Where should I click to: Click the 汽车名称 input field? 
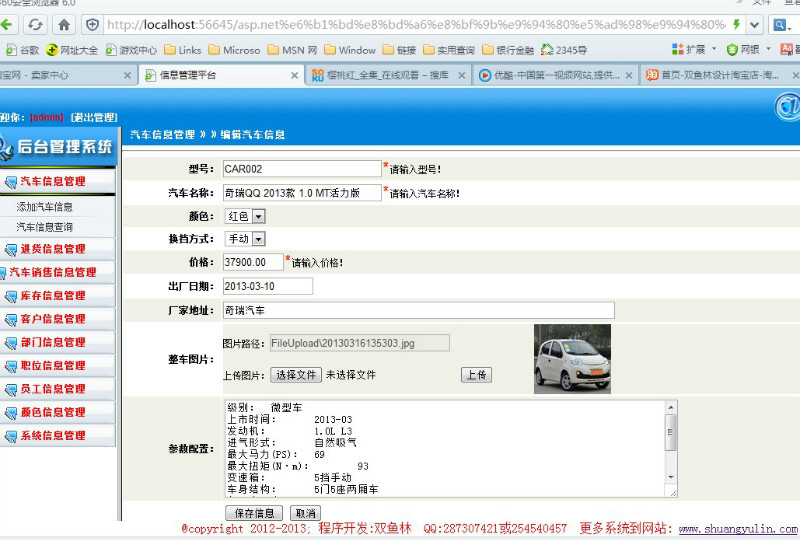coord(302,192)
